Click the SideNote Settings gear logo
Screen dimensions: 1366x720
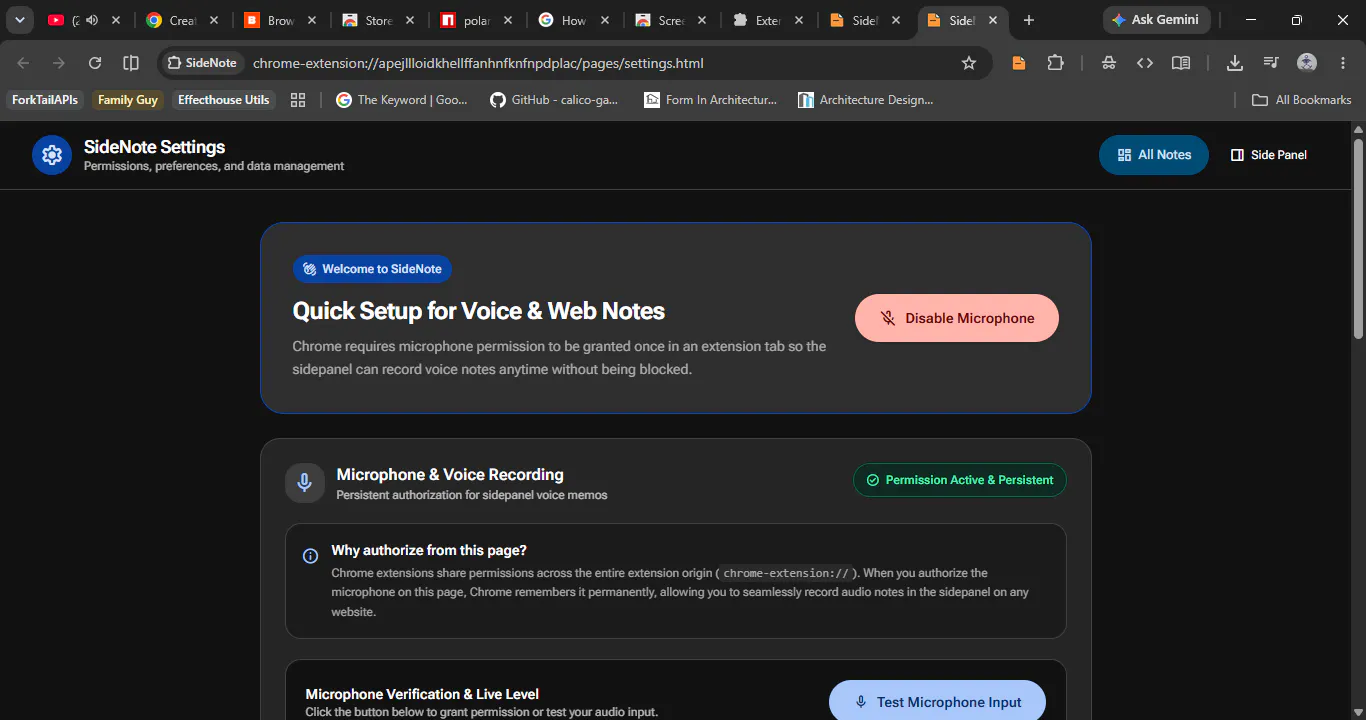pyautogui.click(x=52, y=155)
